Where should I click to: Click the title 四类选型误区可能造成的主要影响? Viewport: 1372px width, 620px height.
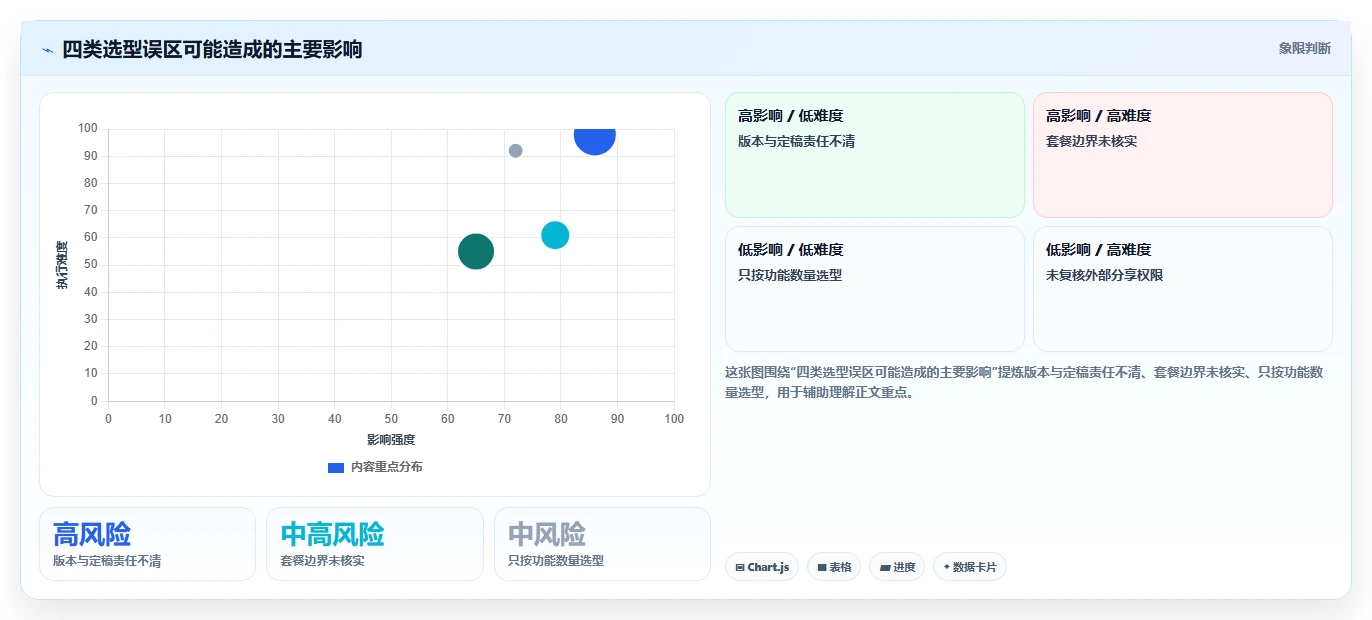(212, 49)
